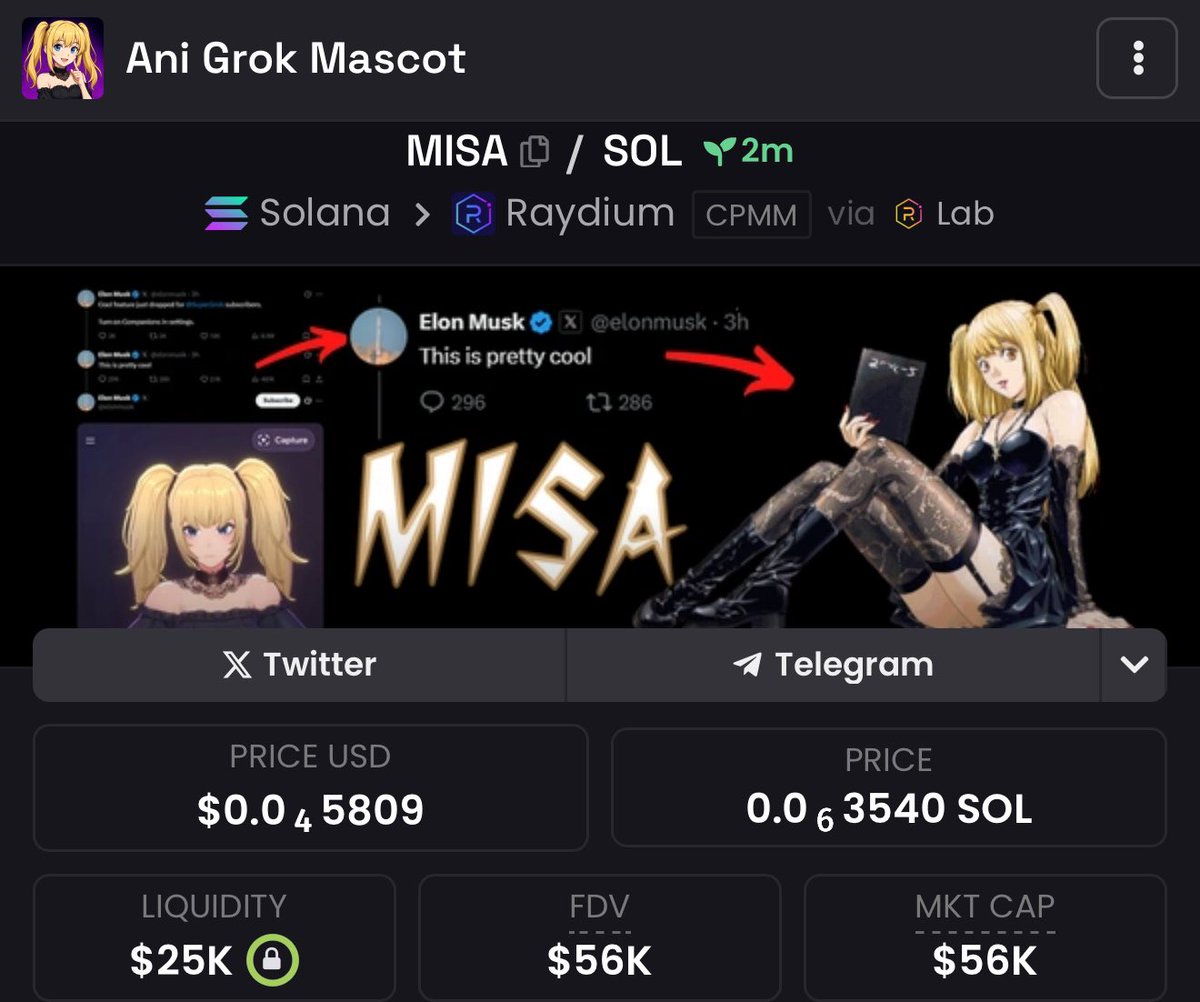Click the green sprout pair-age icon
The image size is (1200, 1002).
click(x=718, y=152)
